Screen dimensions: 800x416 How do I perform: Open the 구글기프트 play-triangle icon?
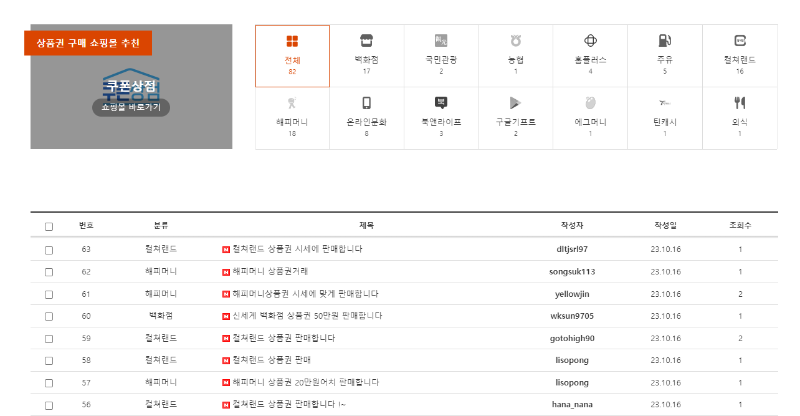[x=515, y=103]
